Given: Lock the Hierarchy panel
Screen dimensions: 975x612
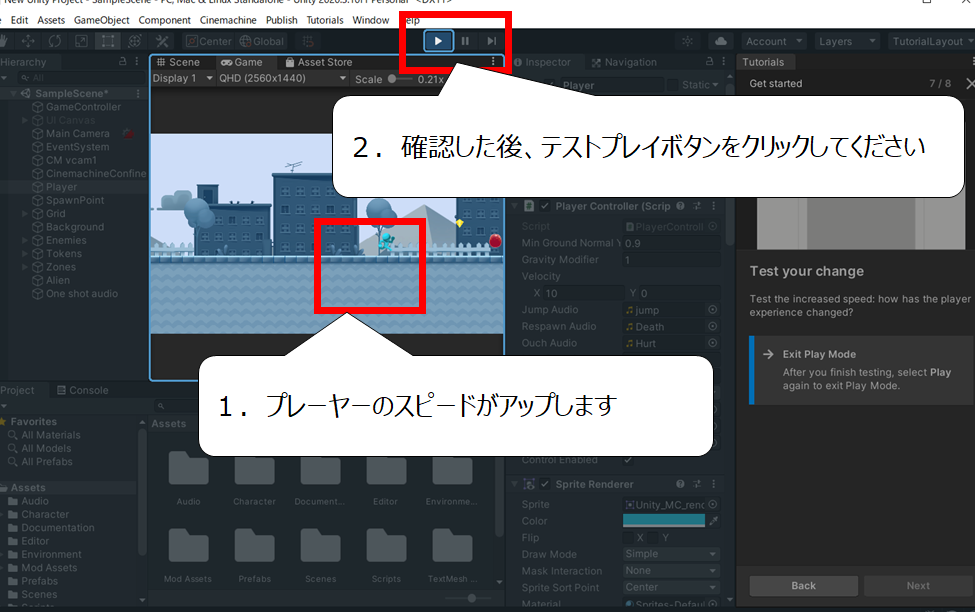Looking at the screenshot, I should pyautogui.click(x=122, y=62).
